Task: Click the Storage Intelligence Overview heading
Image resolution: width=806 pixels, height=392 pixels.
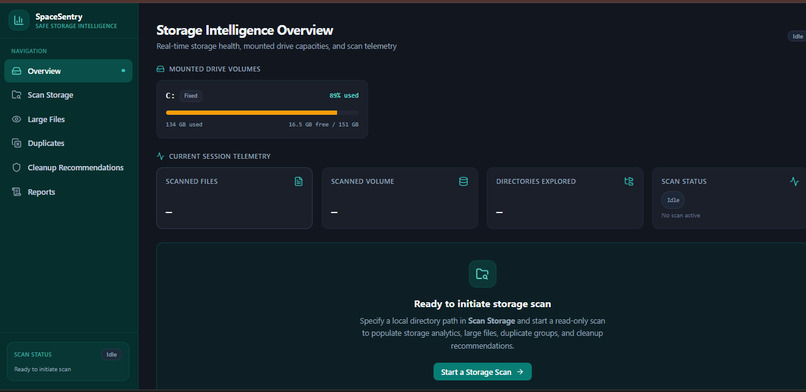Action: [x=245, y=30]
